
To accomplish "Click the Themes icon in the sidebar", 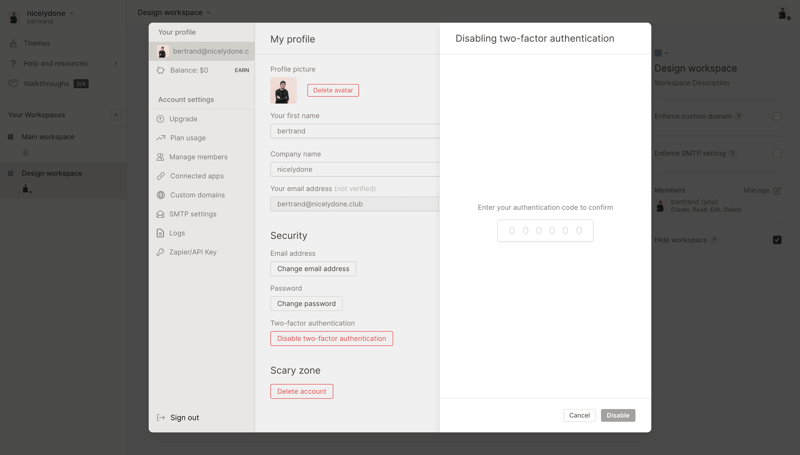I will click(x=13, y=43).
